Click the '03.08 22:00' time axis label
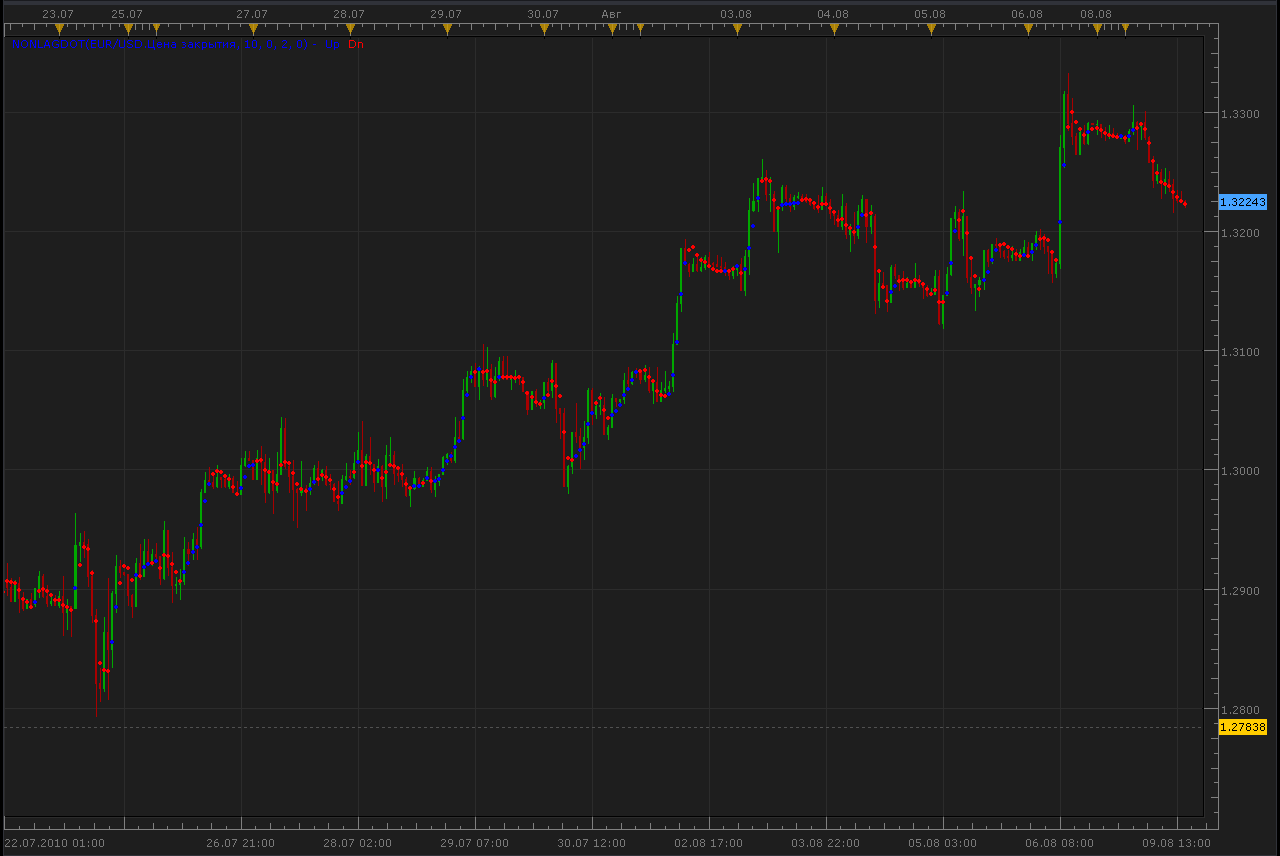This screenshot has width=1280, height=856. (826, 843)
